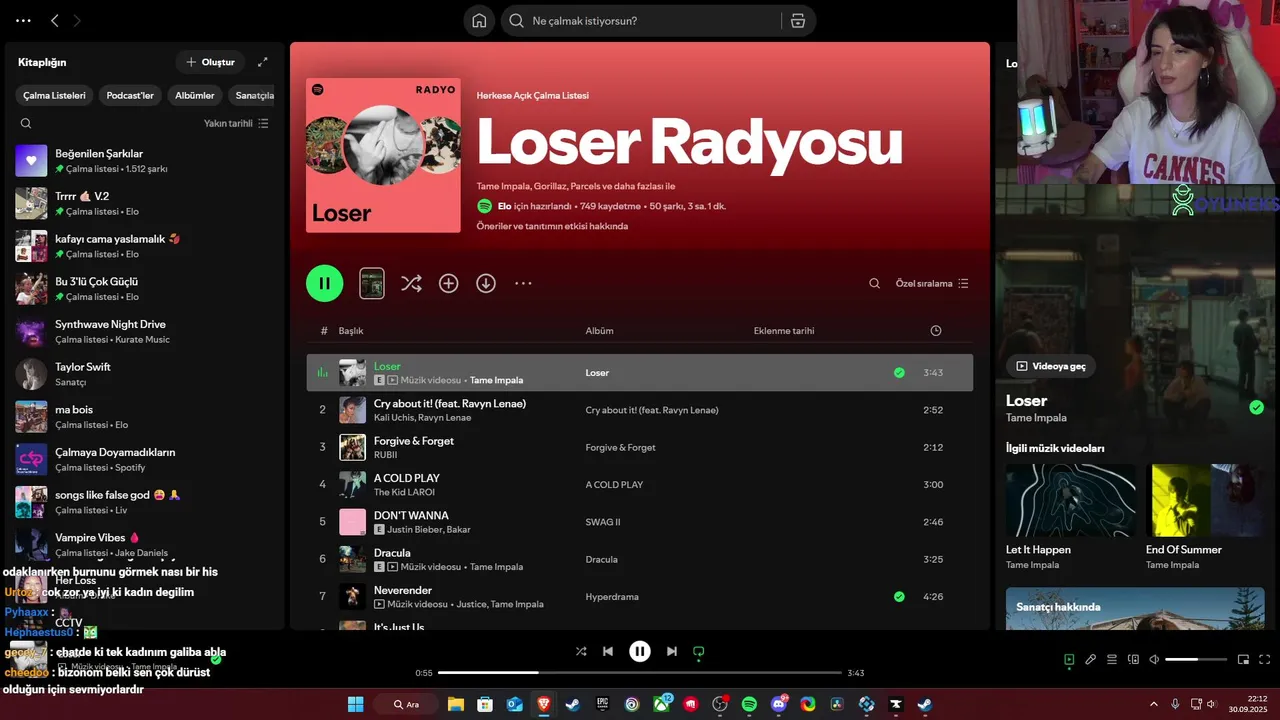Adjust the Spotify volume slider
The width and height of the screenshot is (1280, 720).
tap(1196, 659)
